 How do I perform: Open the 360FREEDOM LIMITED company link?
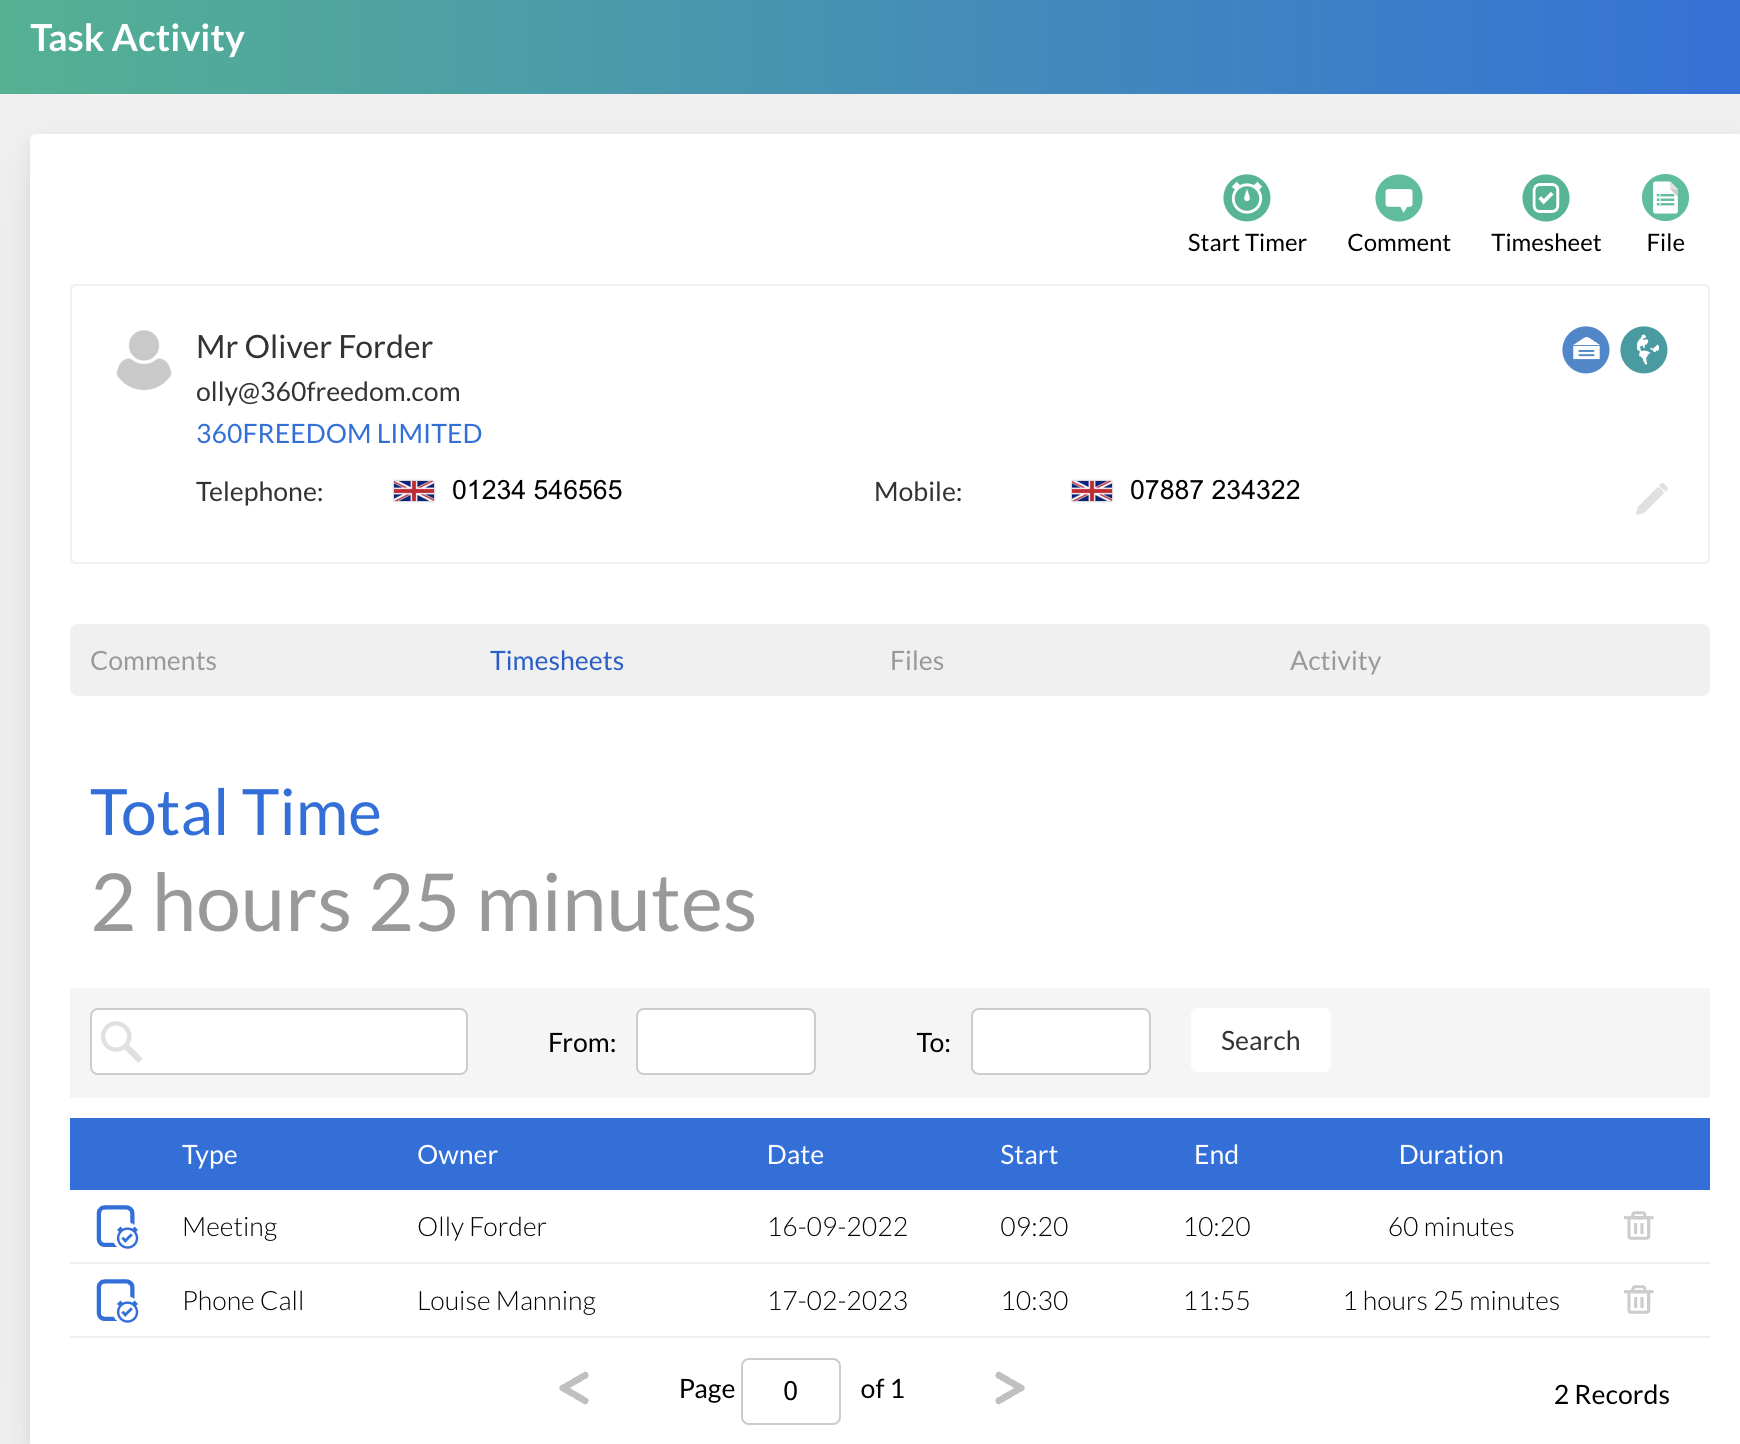coord(338,434)
